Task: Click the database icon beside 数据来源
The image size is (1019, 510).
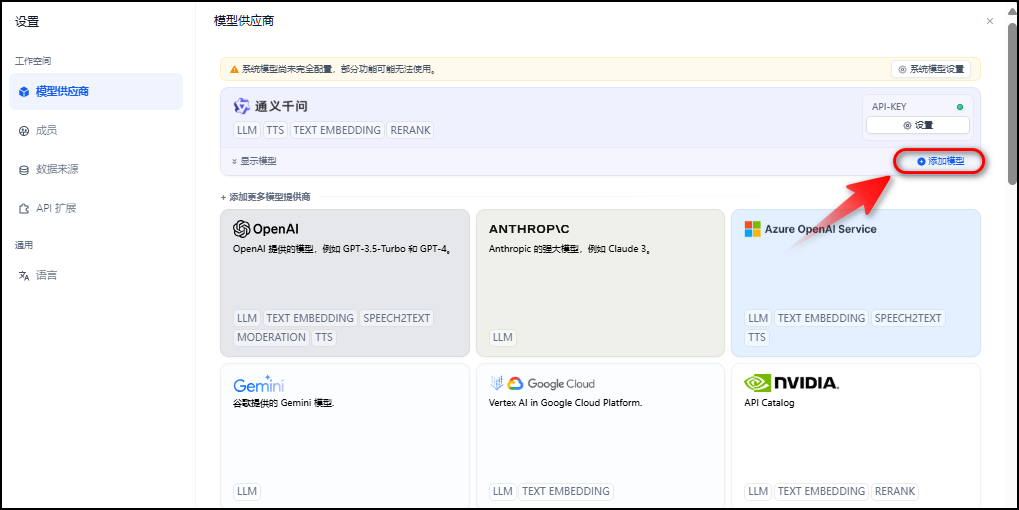Action: coord(24,170)
